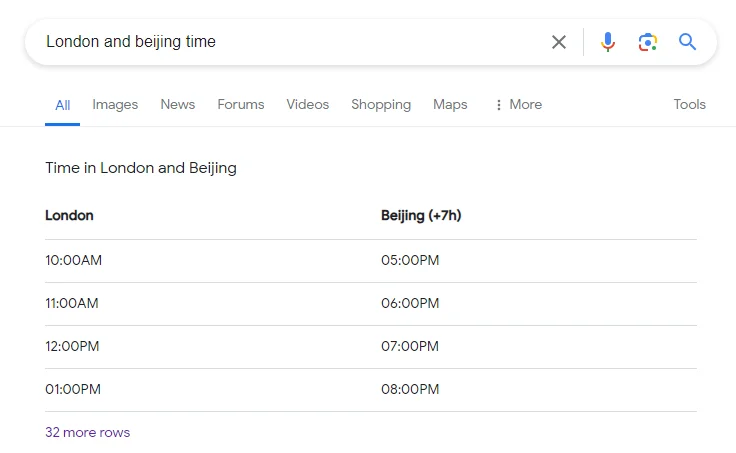Open the News tab
The width and height of the screenshot is (736, 453).
[178, 105]
